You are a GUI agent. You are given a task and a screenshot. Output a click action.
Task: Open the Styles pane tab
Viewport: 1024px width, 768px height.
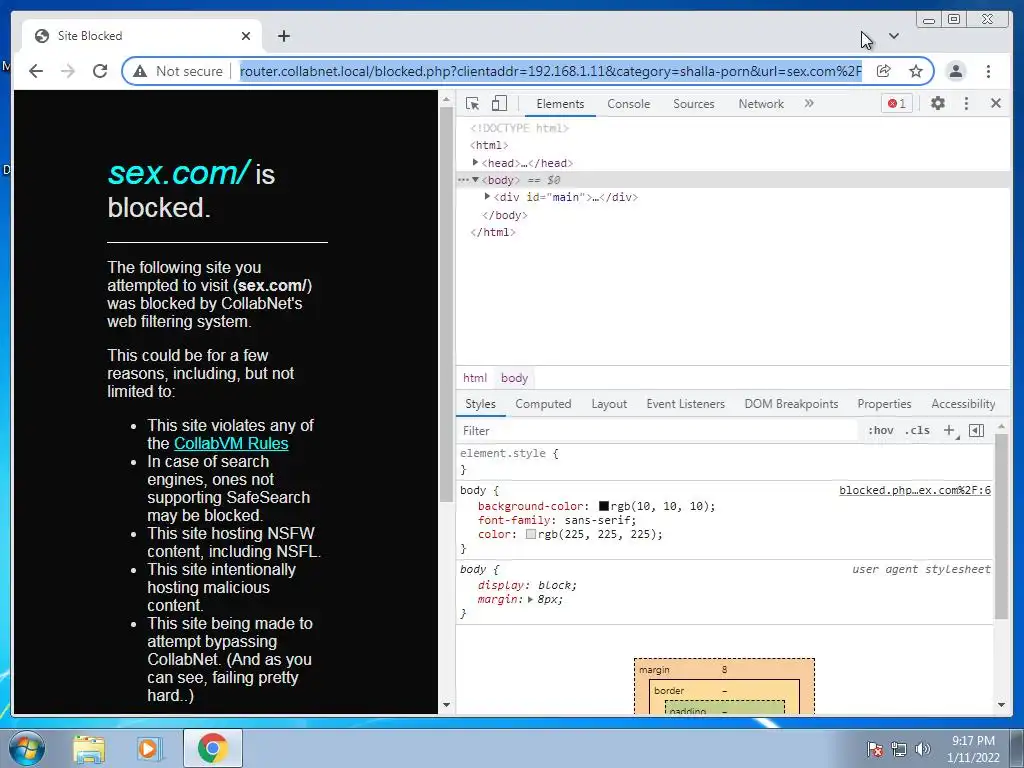[480, 404]
